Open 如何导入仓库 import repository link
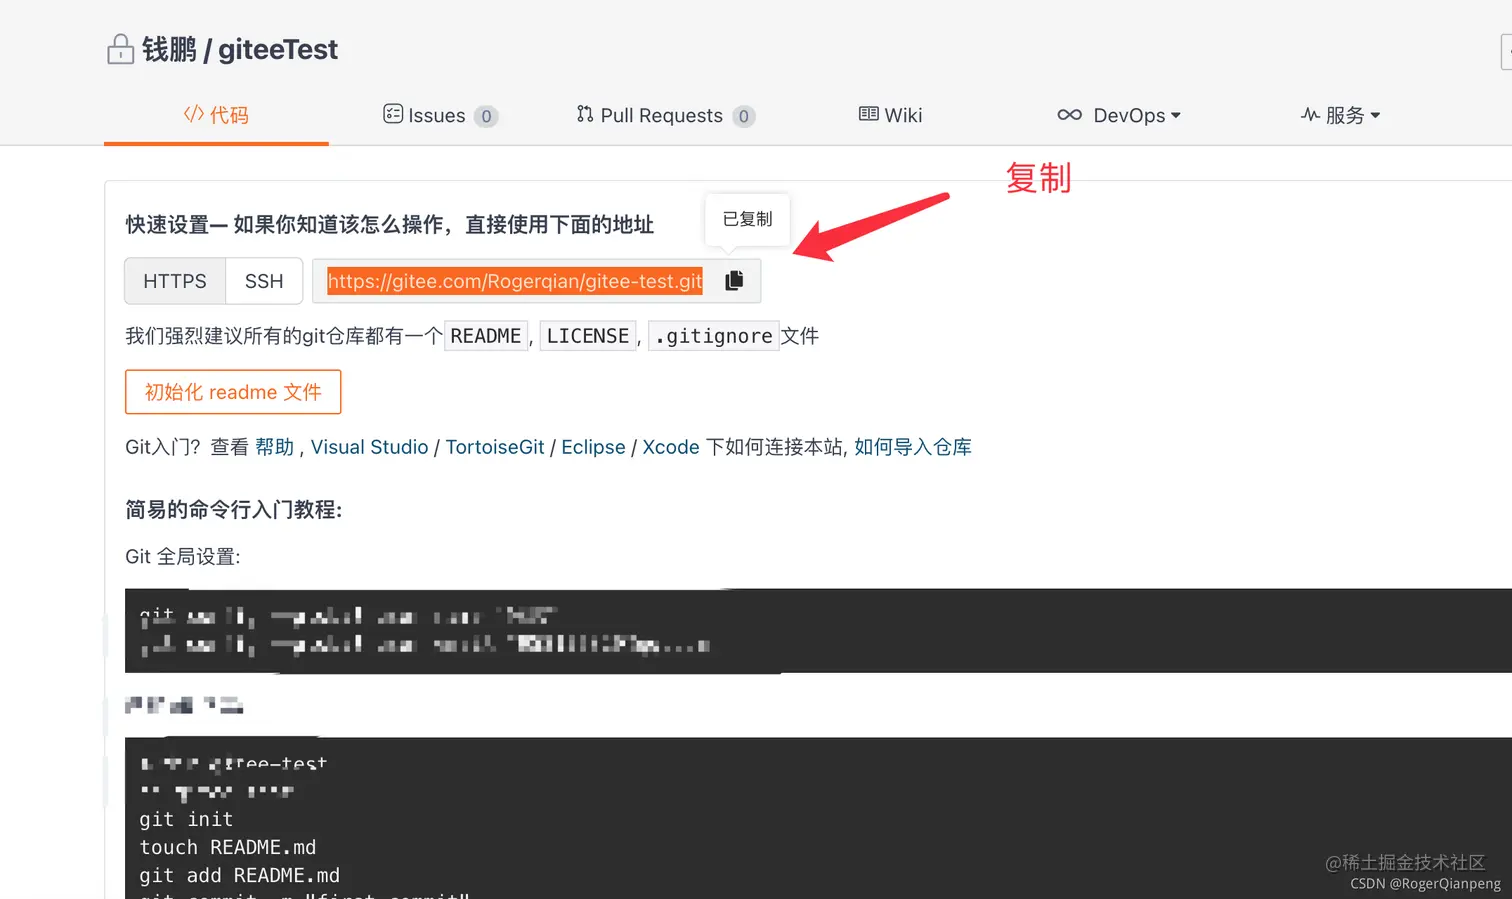This screenshot has width=1512, height=899. [913, 447]
